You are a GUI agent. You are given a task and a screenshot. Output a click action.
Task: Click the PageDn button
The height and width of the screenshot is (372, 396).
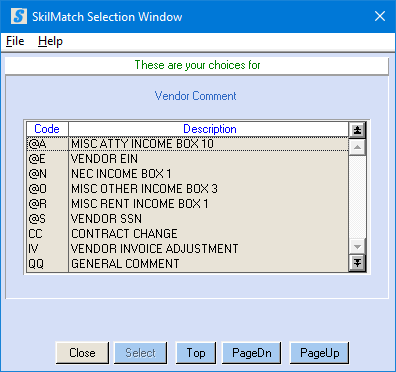pyautogui.click(x=252, y=353)
